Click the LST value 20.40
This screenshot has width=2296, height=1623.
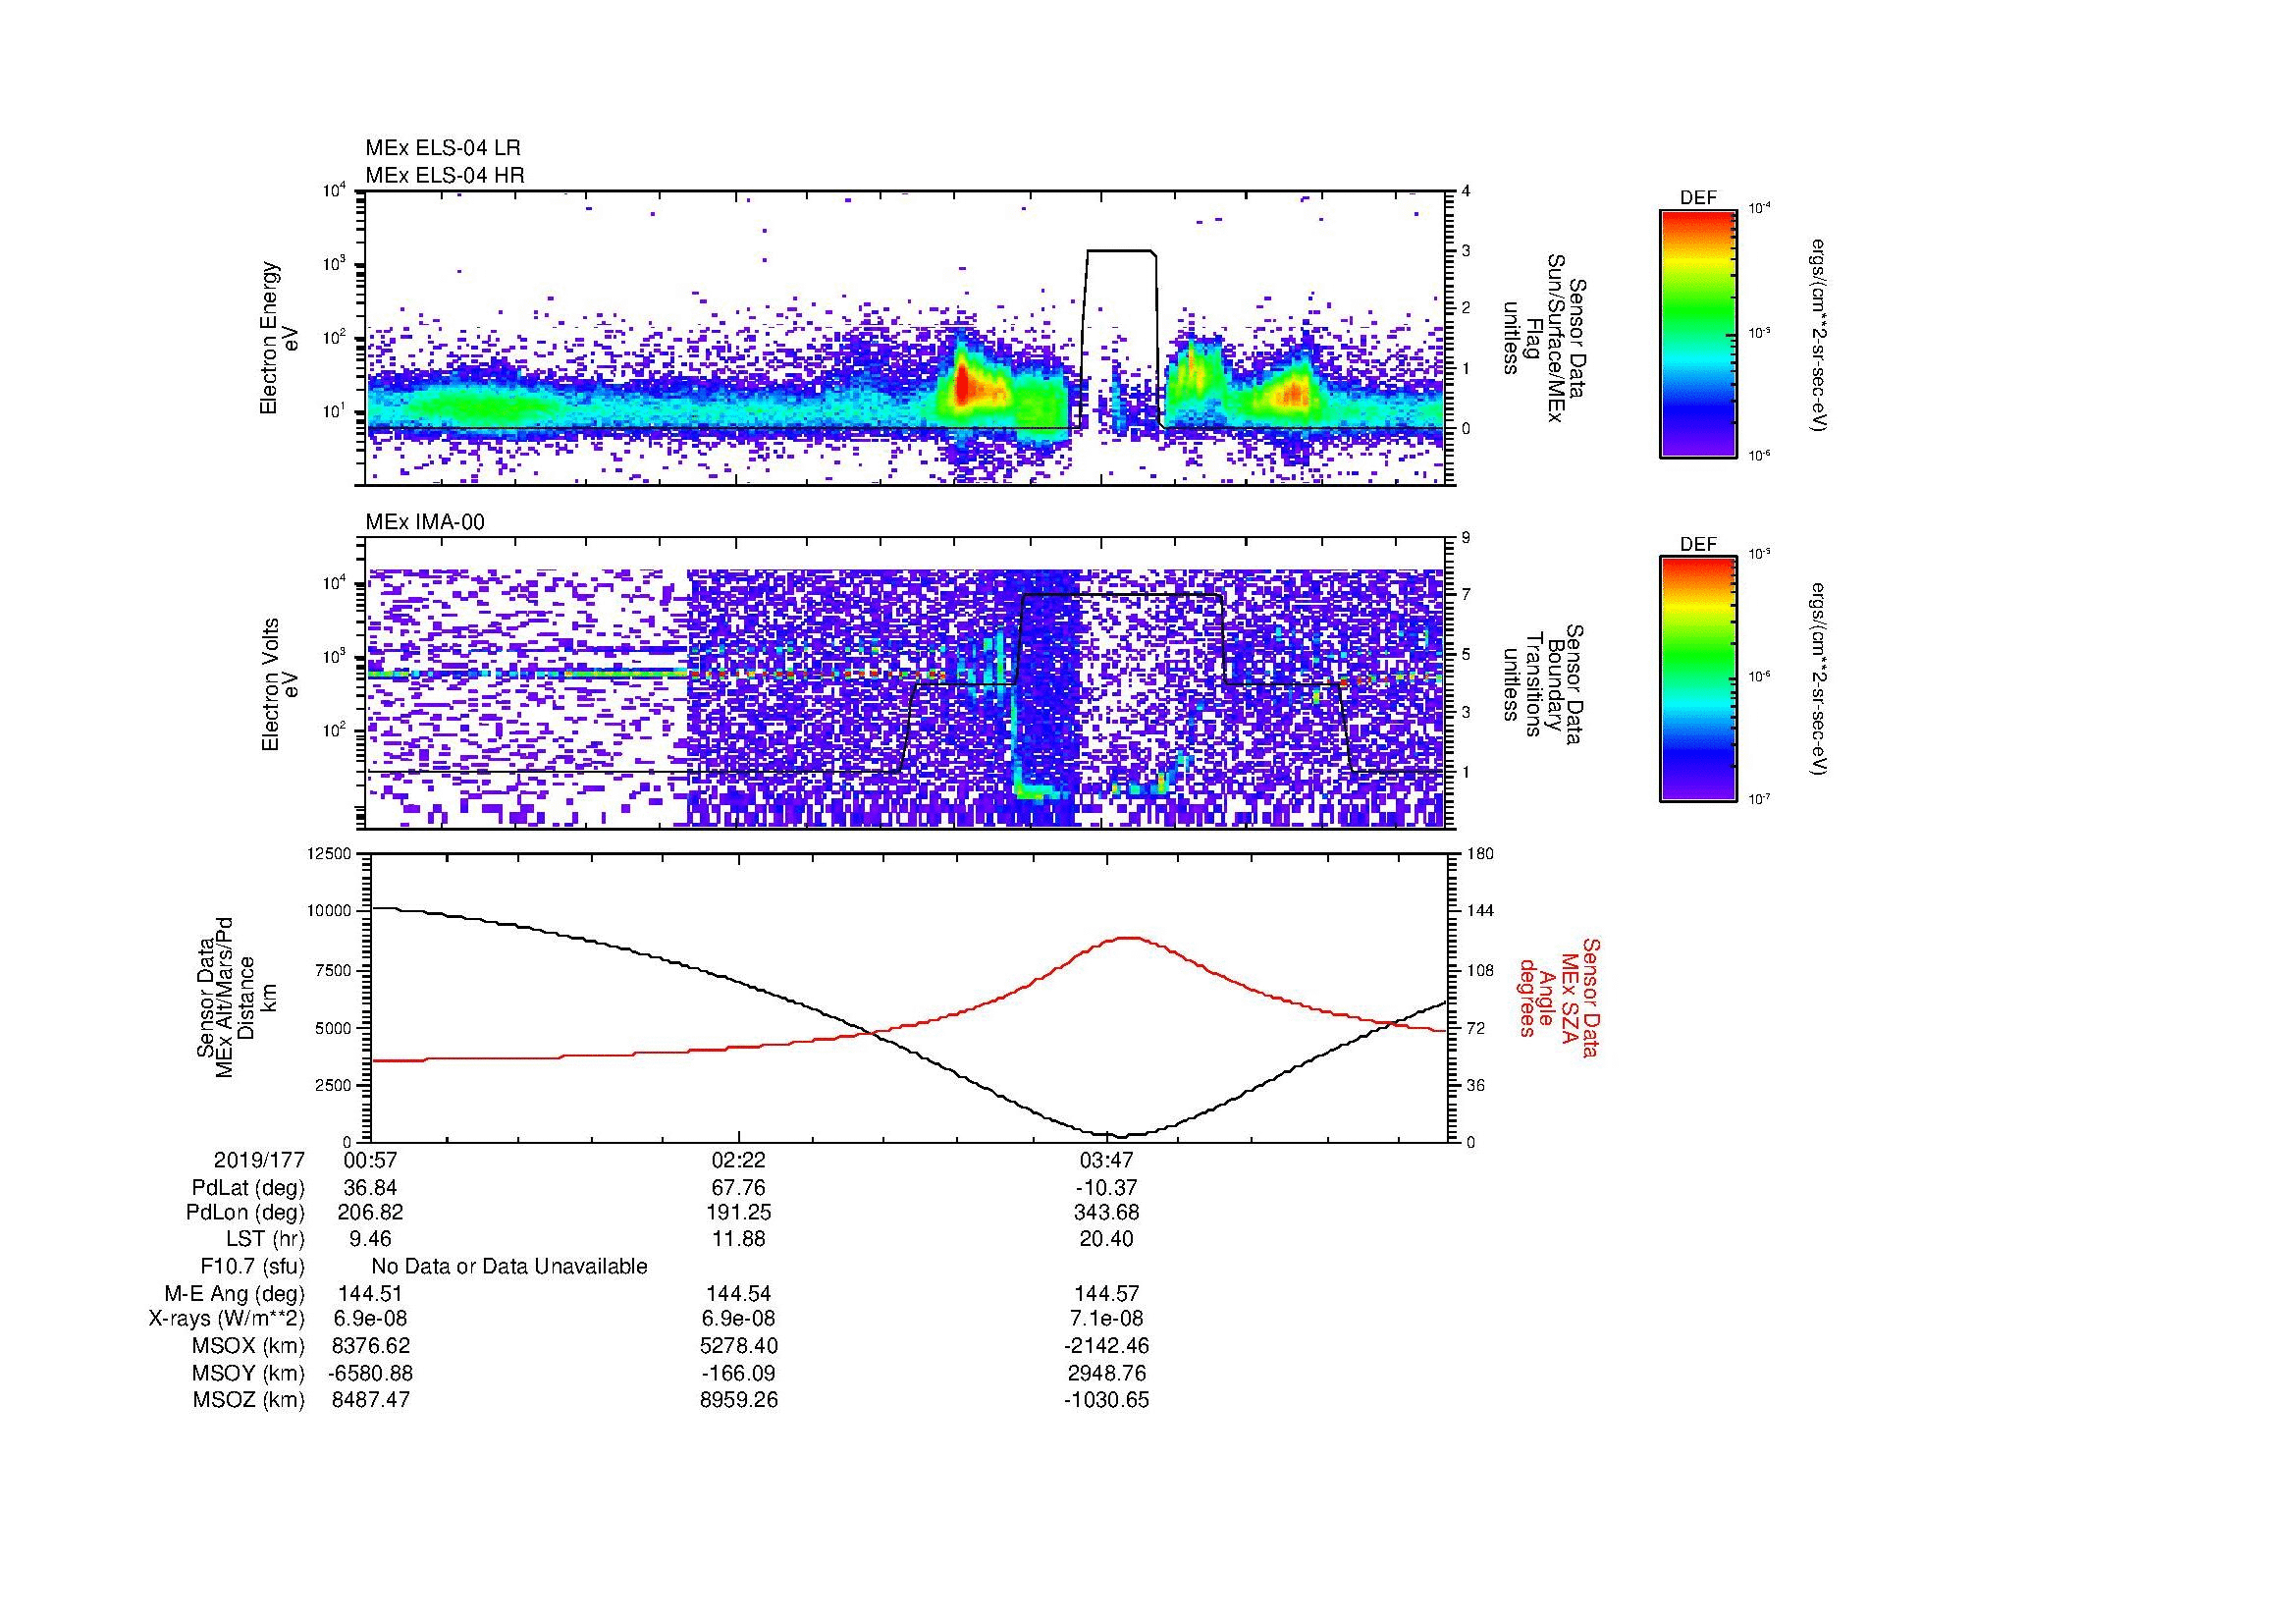(x=1106, y=1239)
